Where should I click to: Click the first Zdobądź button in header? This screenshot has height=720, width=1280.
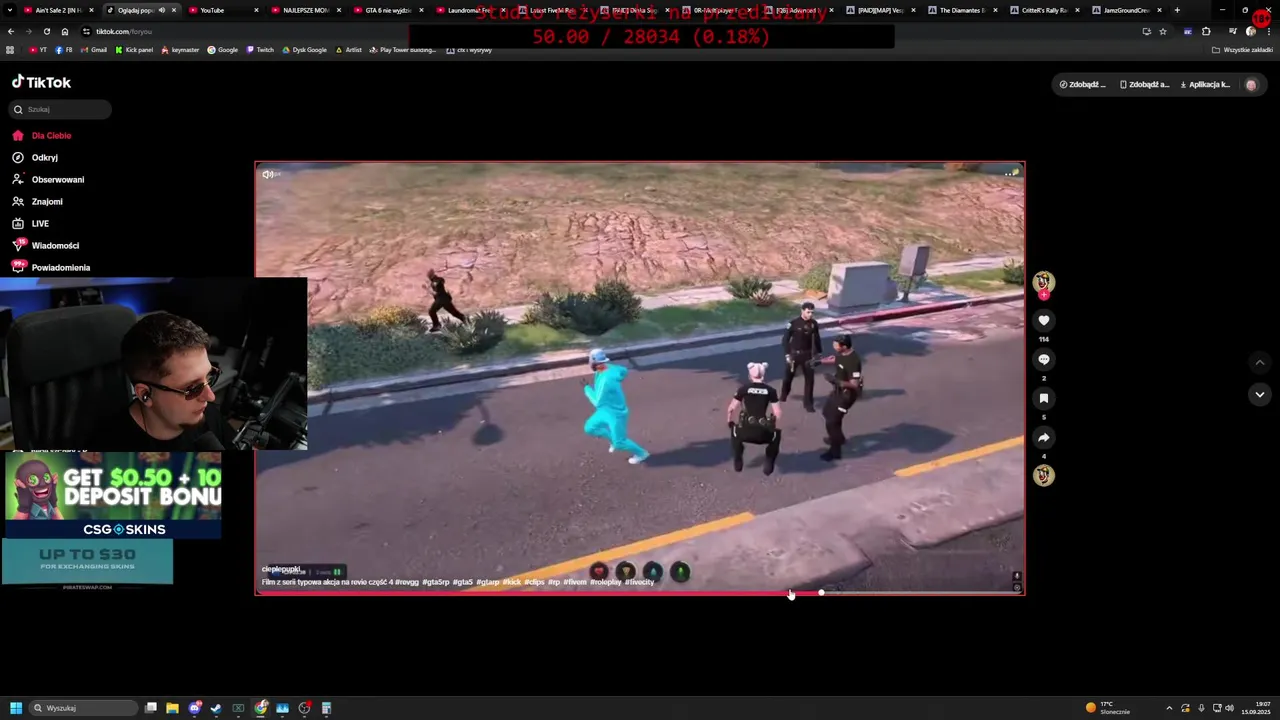(x=1082, y=84)
